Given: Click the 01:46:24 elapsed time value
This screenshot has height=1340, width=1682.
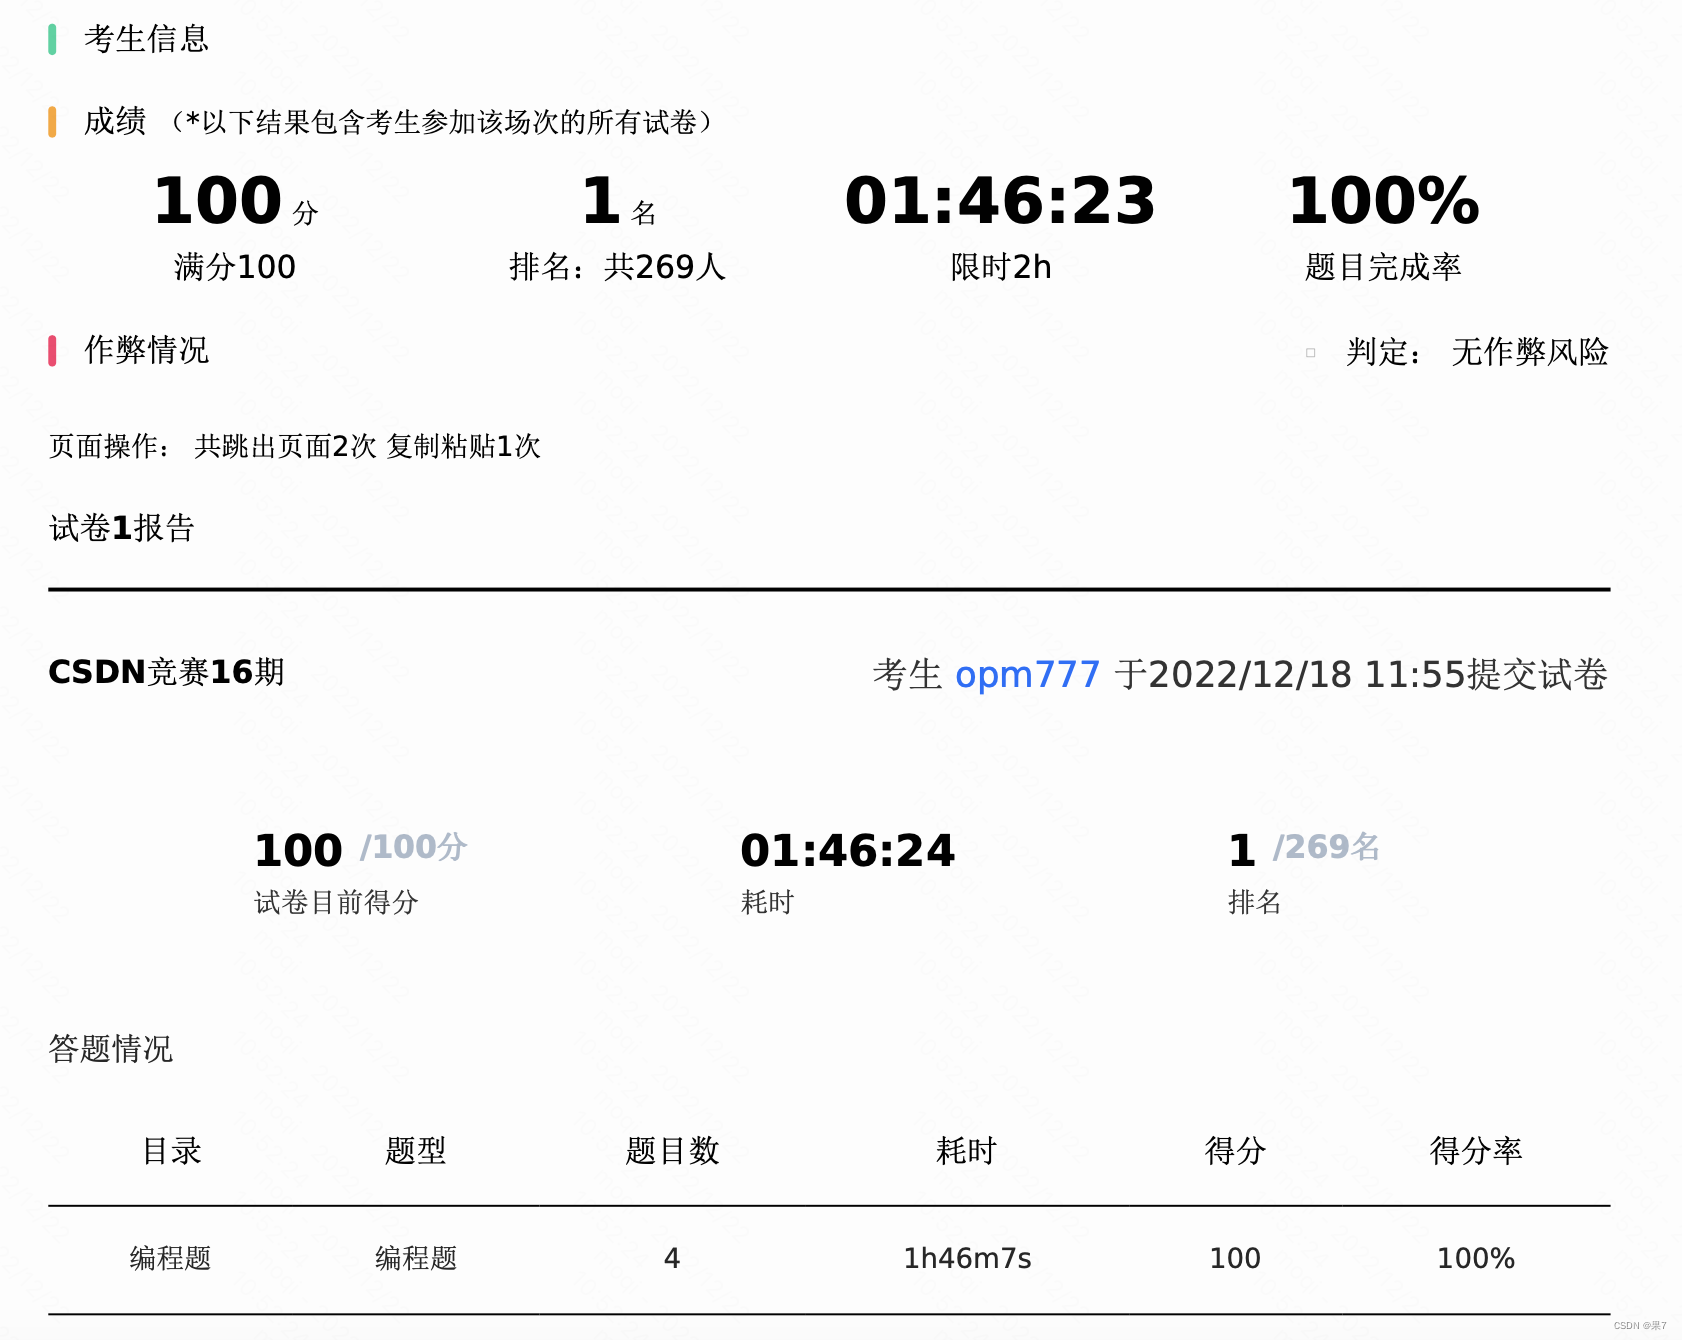Looking at the screenshot, I should [848, 851].
